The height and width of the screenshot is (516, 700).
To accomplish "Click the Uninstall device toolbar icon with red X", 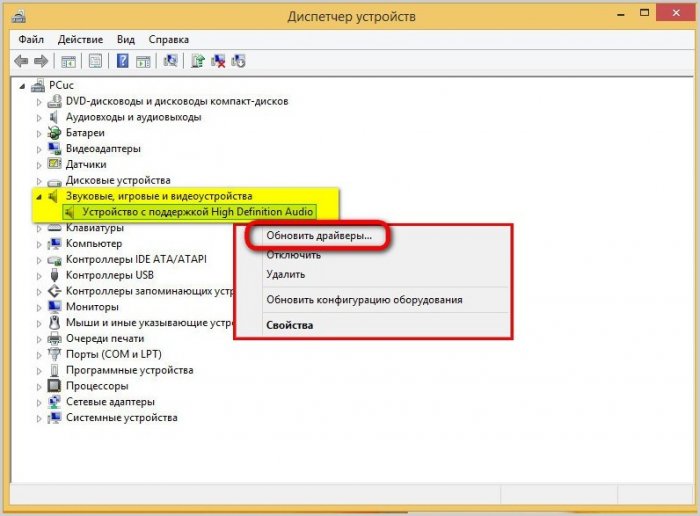I will 218,61.
